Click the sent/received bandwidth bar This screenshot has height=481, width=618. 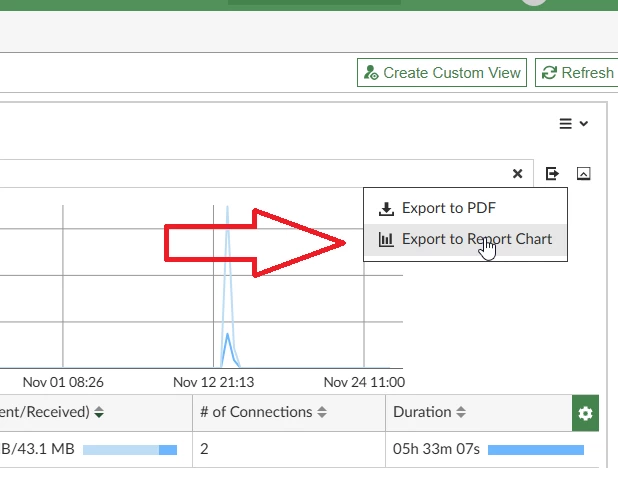pyautogui.click(x=130, y=450)
